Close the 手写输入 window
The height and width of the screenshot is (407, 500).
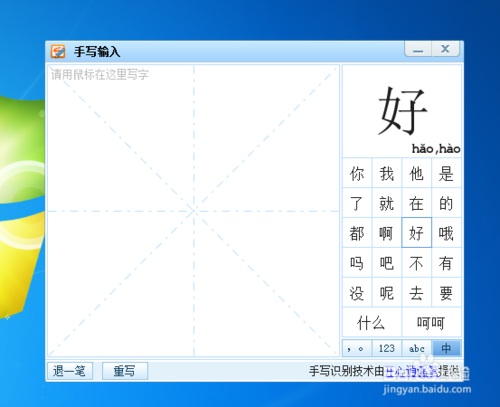[446, 49]
